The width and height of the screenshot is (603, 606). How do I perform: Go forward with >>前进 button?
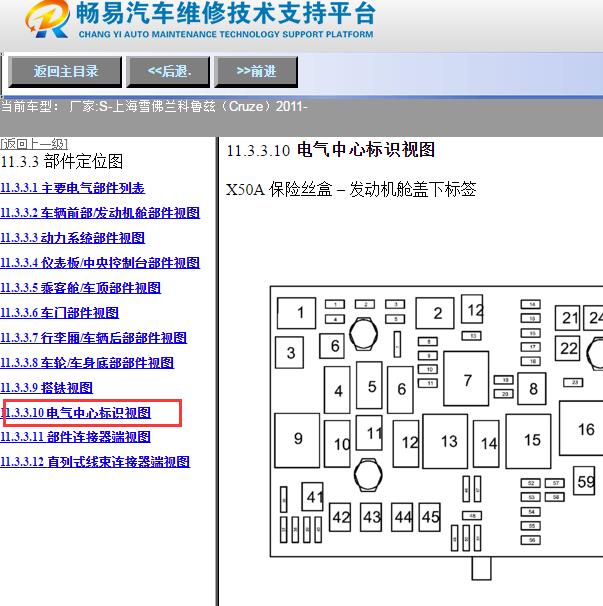click(x=256, y=71)
